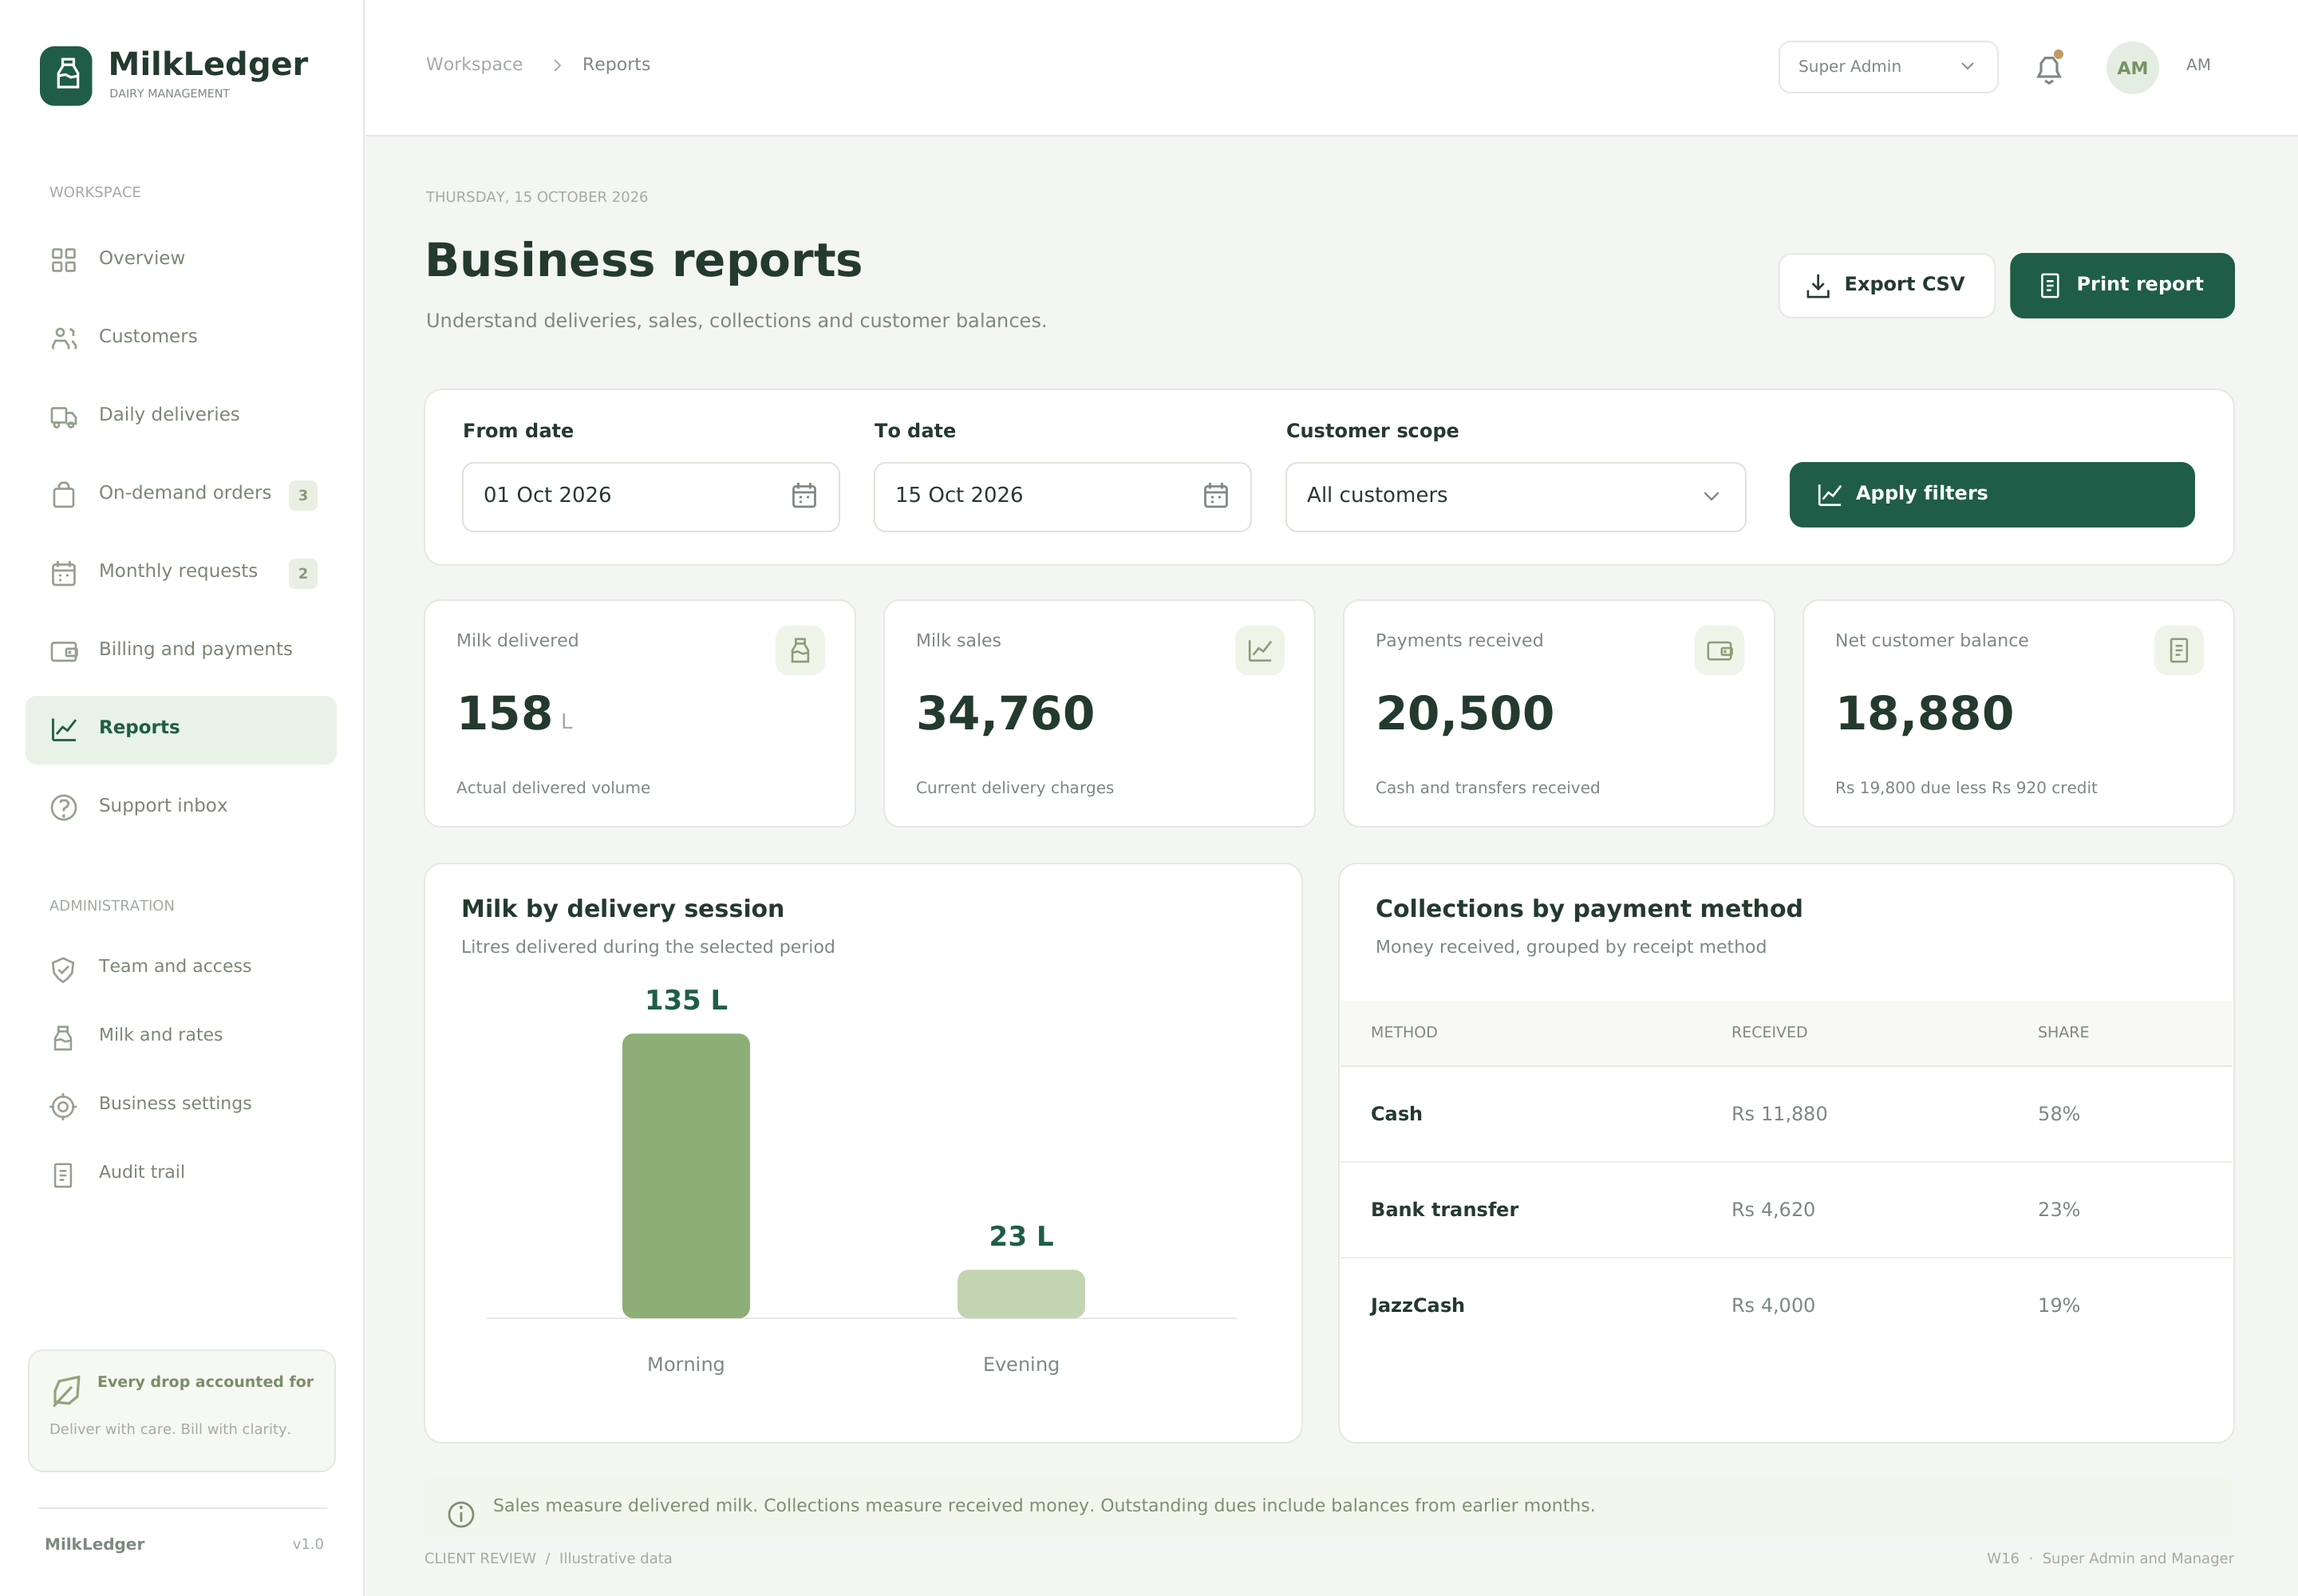Open the Customer scope All customers dropdown
This screenshot has height=1596, width=2298.
1515,496
